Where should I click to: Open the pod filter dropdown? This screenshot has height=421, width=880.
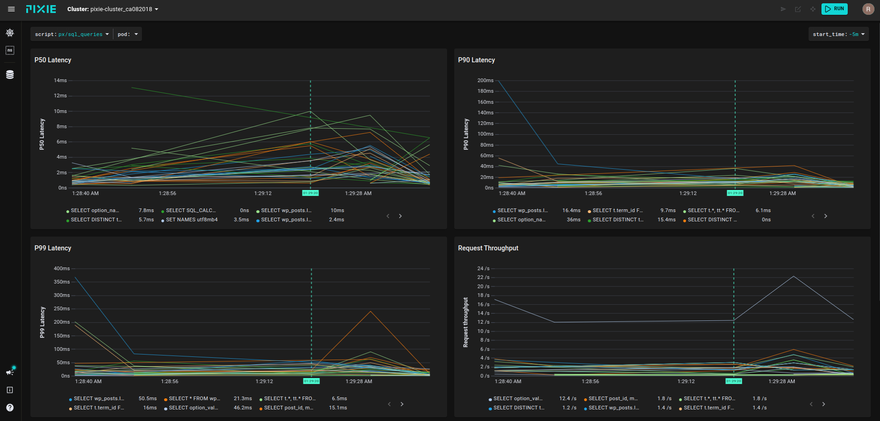(x=128, y=33)
